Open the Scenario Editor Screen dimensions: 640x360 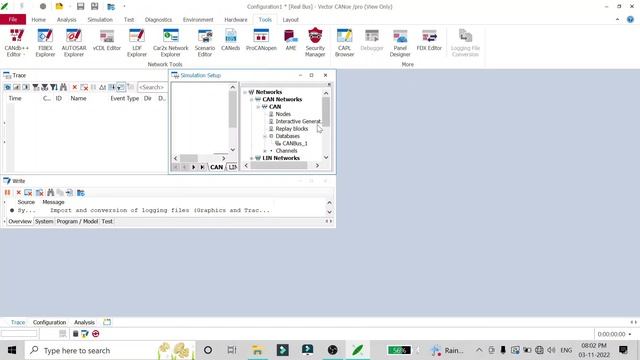point(204,42)
